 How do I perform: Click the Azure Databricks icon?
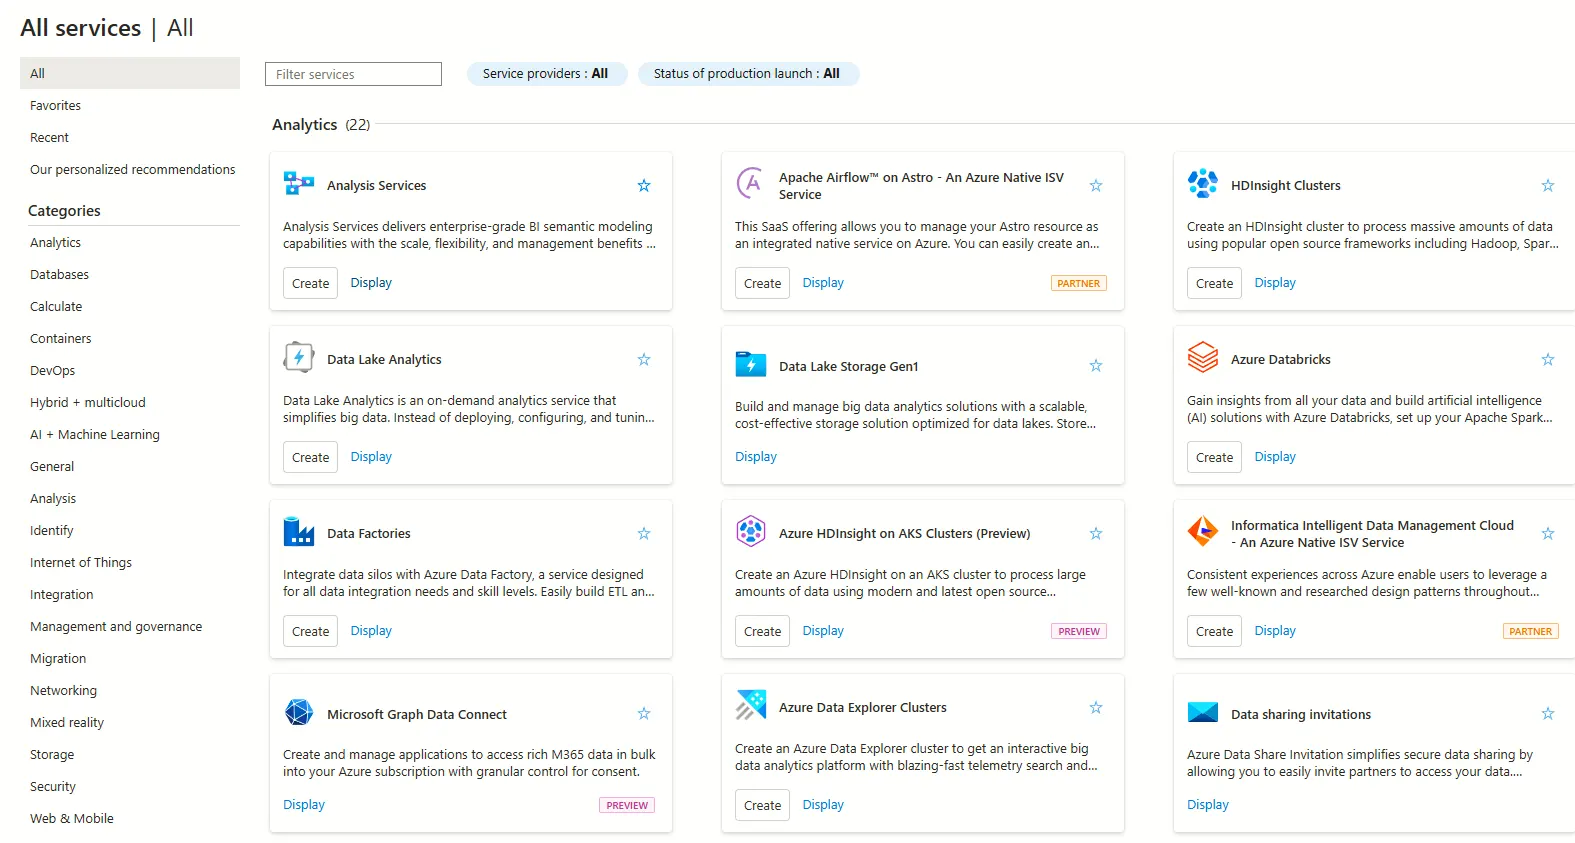pyautogui.click(x=1203, y=358)
